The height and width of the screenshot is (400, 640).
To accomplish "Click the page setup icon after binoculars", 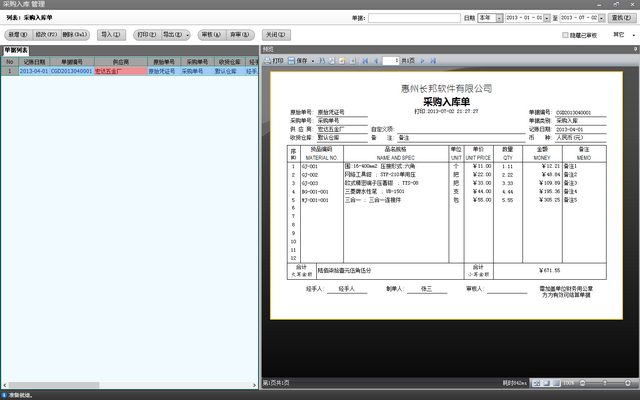I will 332,61.
